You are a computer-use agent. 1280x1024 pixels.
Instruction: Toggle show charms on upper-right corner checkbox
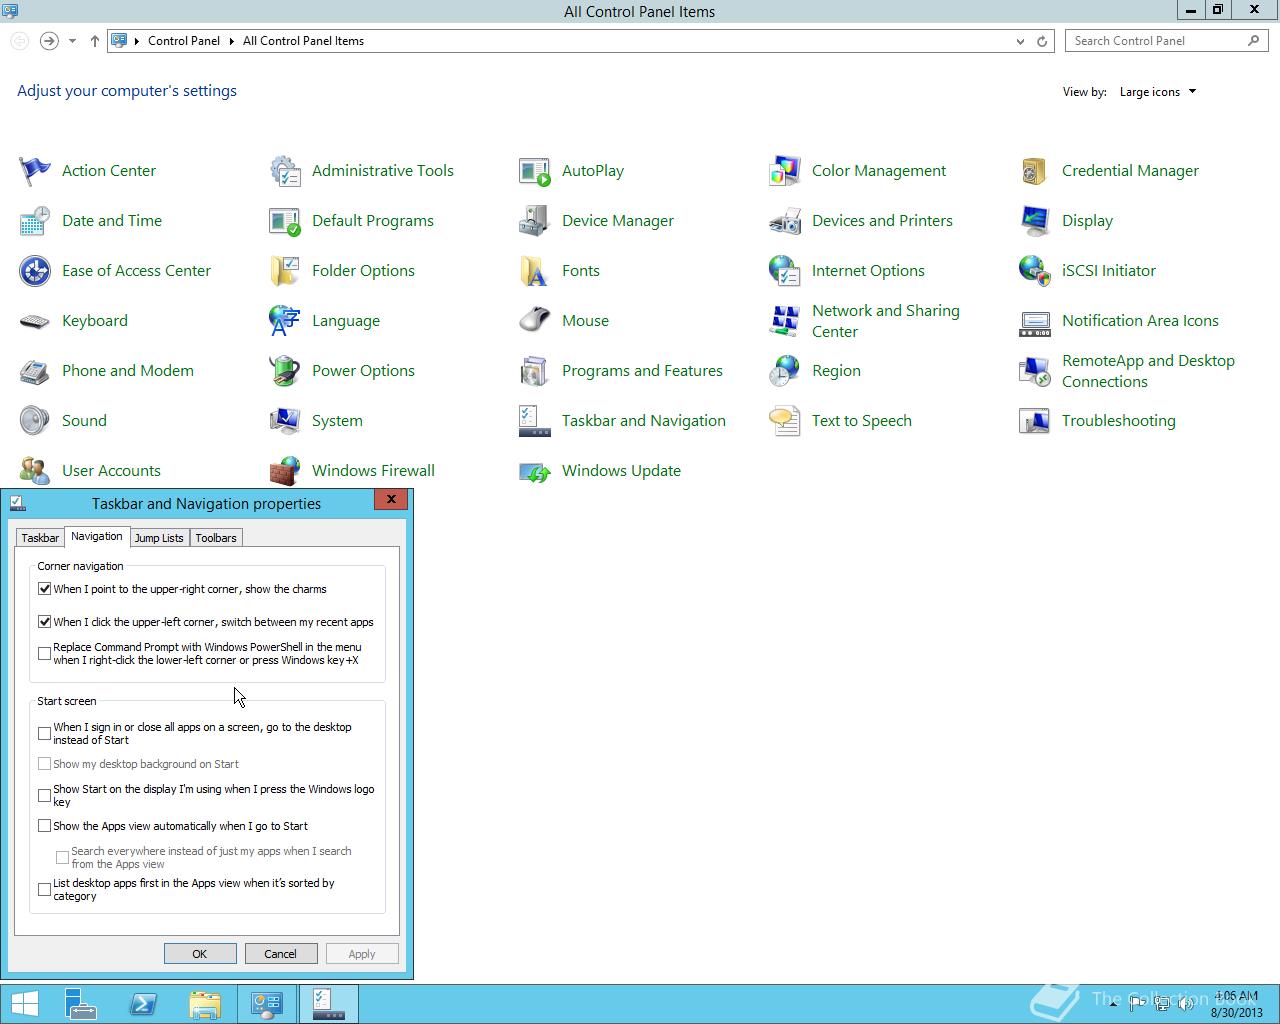[x=45, y=589]
